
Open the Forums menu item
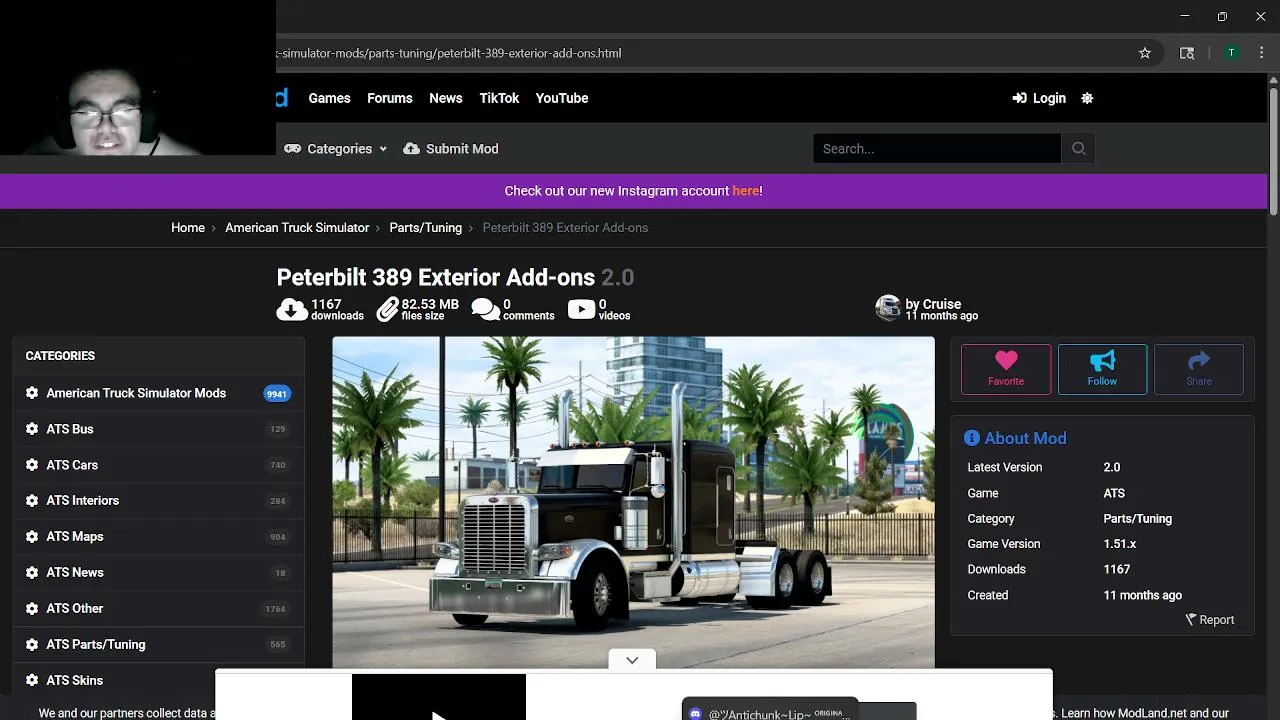[390, 98]
